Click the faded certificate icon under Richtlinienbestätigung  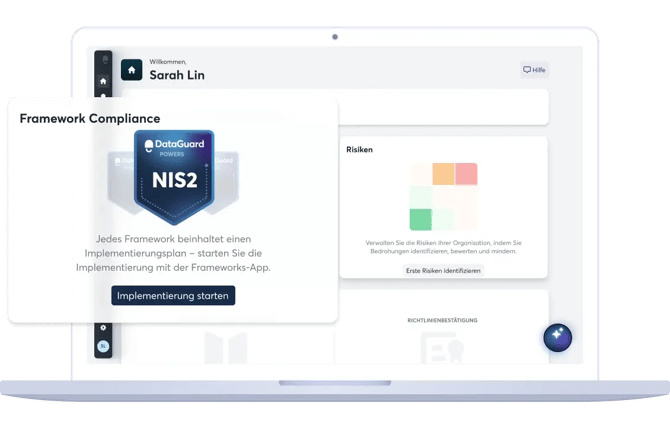[x=443, y=348]
